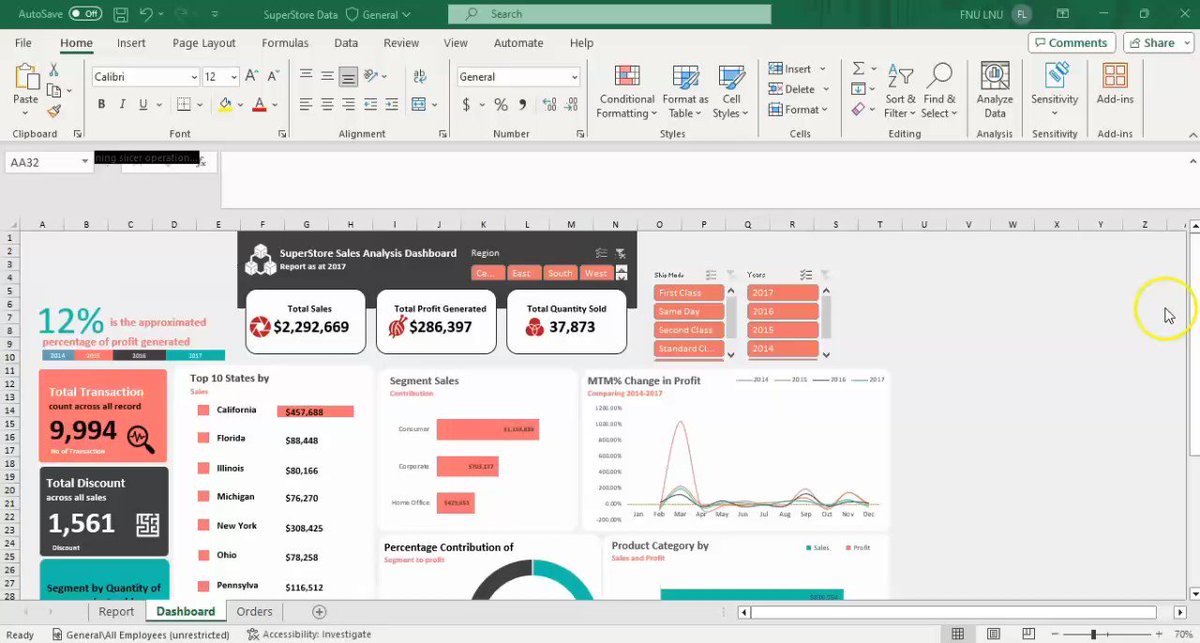This screenshot has height=643, width=1200.
Task: Click the Comma Style icon
Action: [523, 105]
